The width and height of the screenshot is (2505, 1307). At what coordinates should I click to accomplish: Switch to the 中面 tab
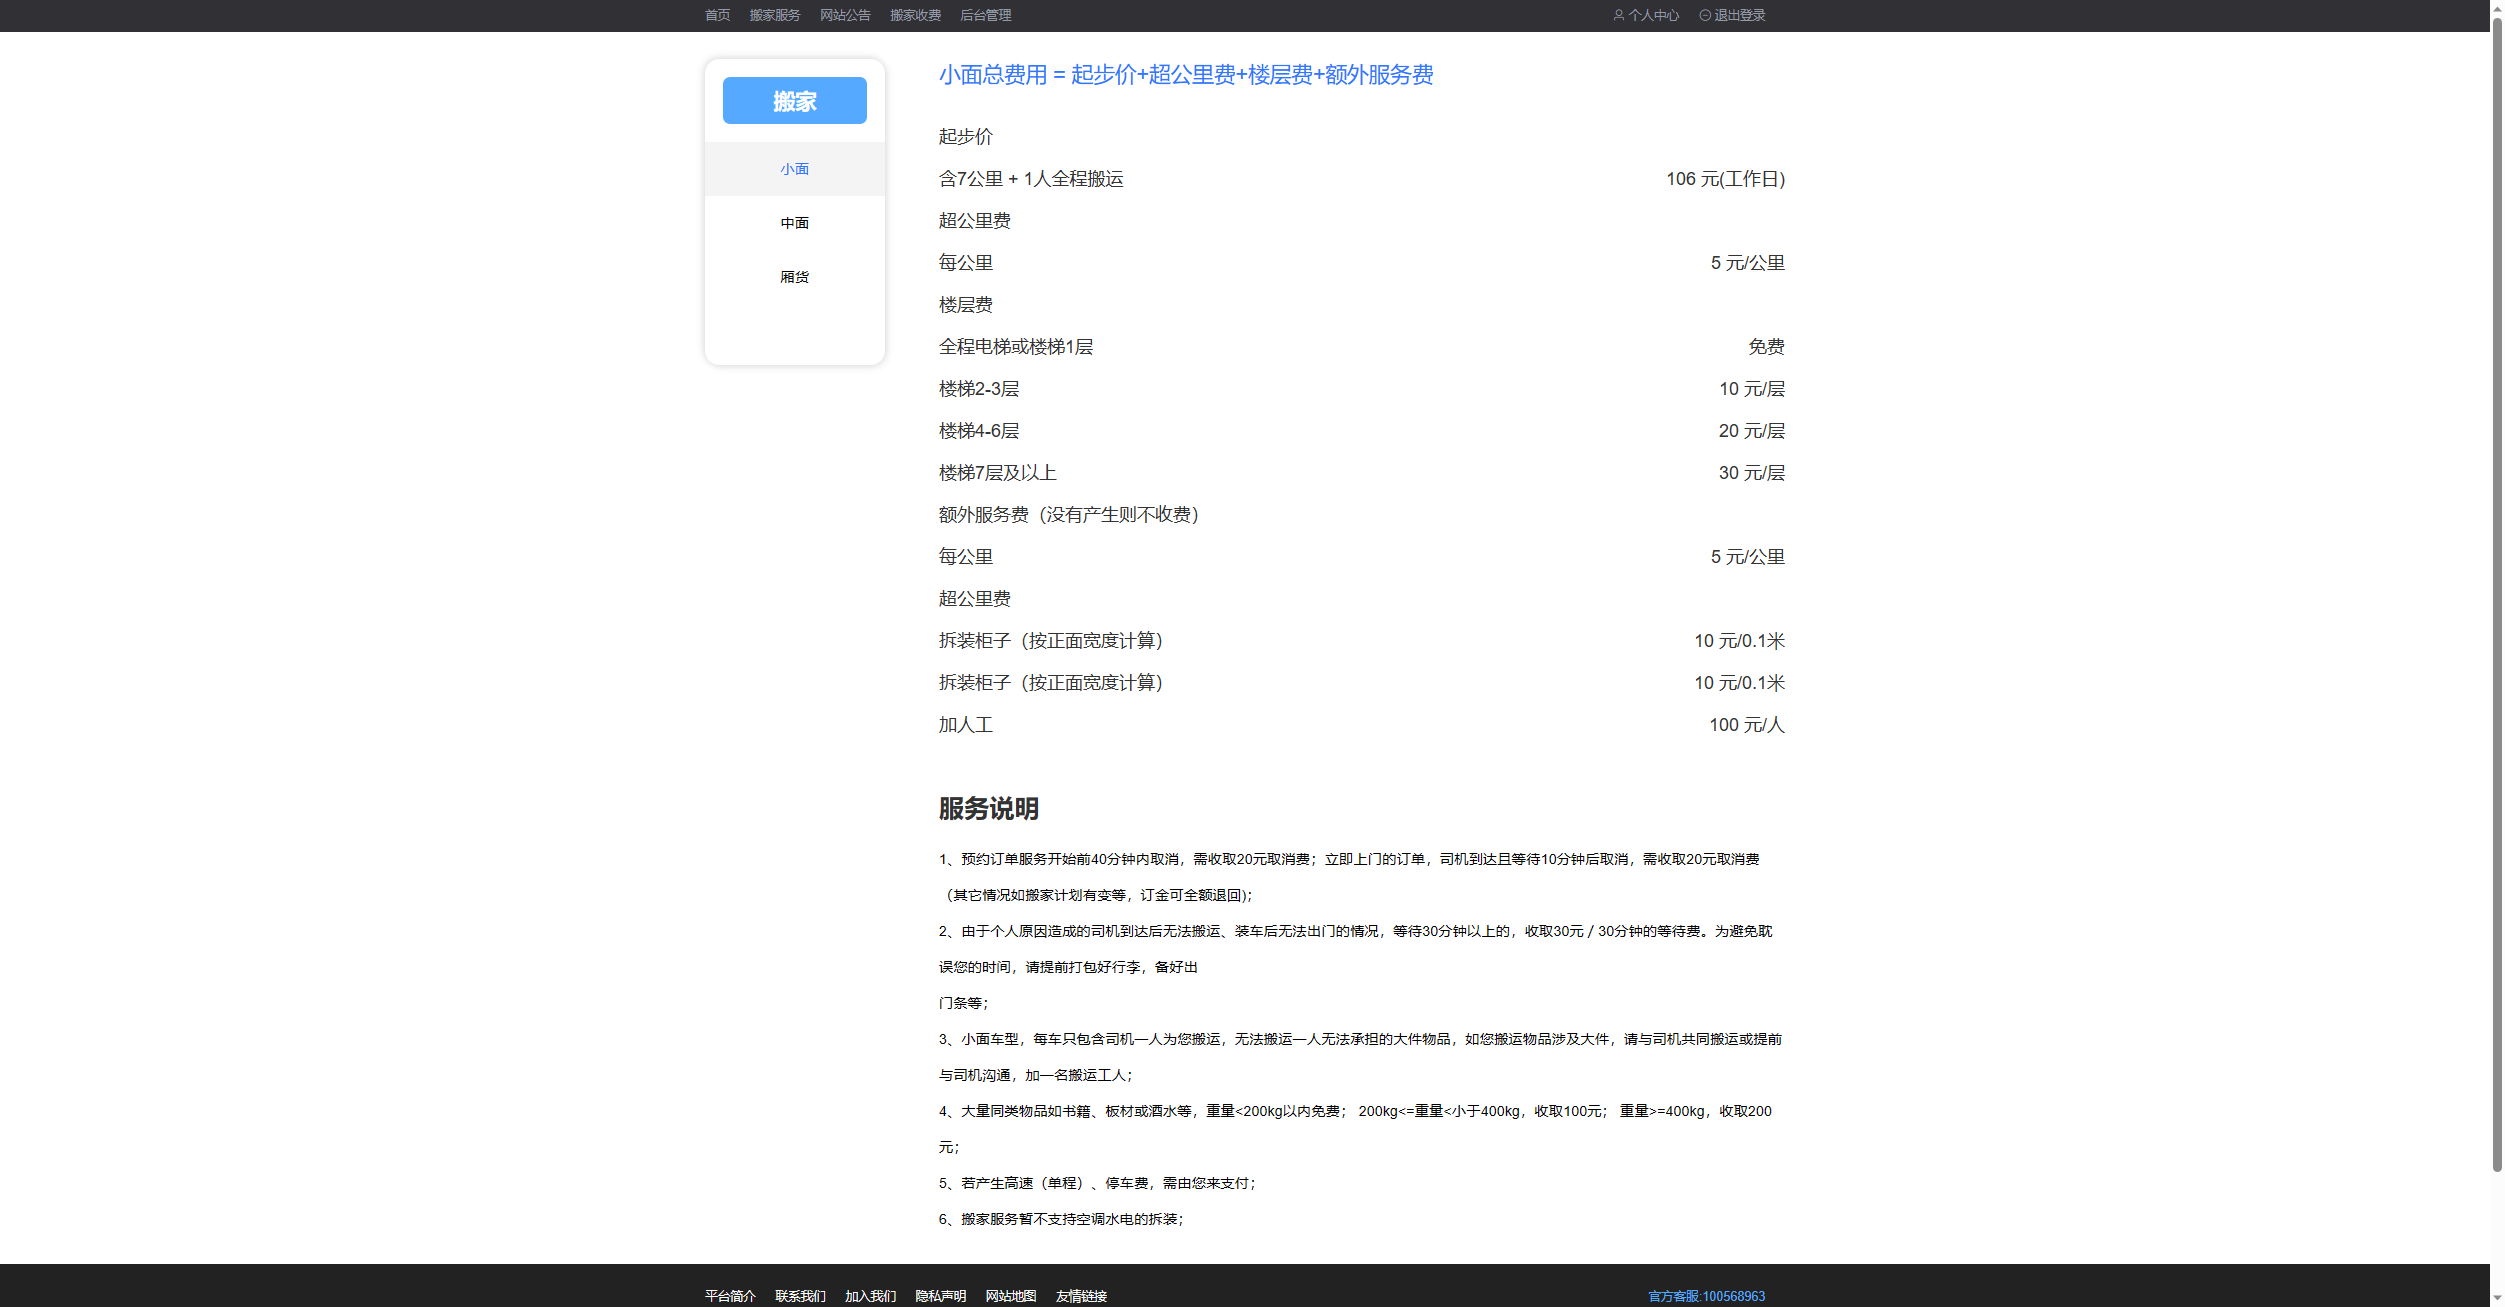pos(794,222)
